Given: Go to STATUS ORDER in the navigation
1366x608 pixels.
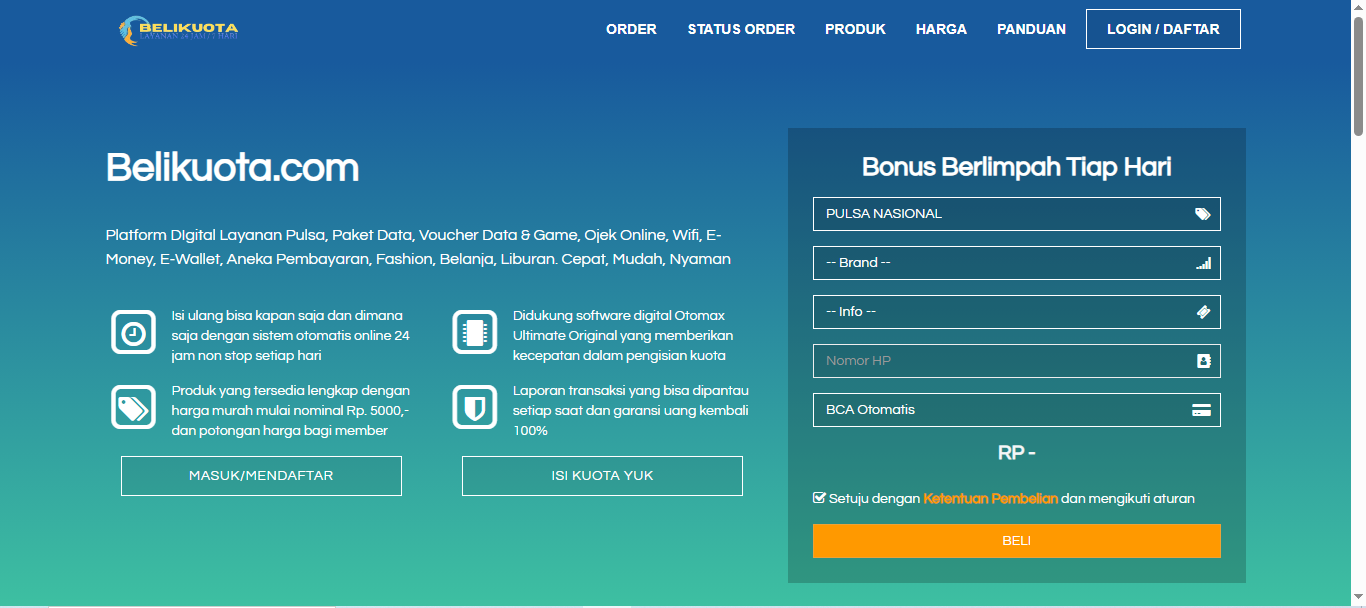Looking at the screenshot, I should click(741, 29).
